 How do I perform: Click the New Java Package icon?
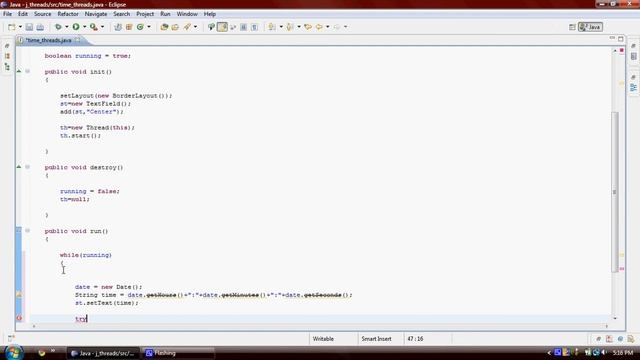129,27
